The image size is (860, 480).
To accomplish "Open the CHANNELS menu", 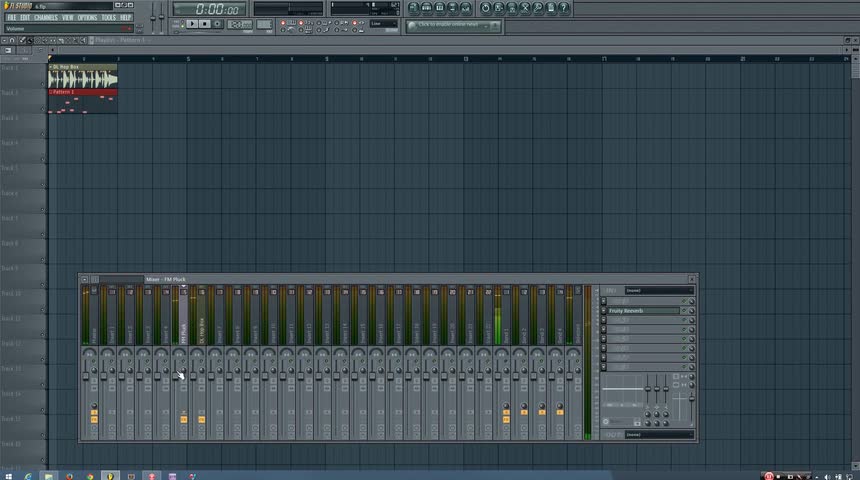I will [x=46, y=17].
